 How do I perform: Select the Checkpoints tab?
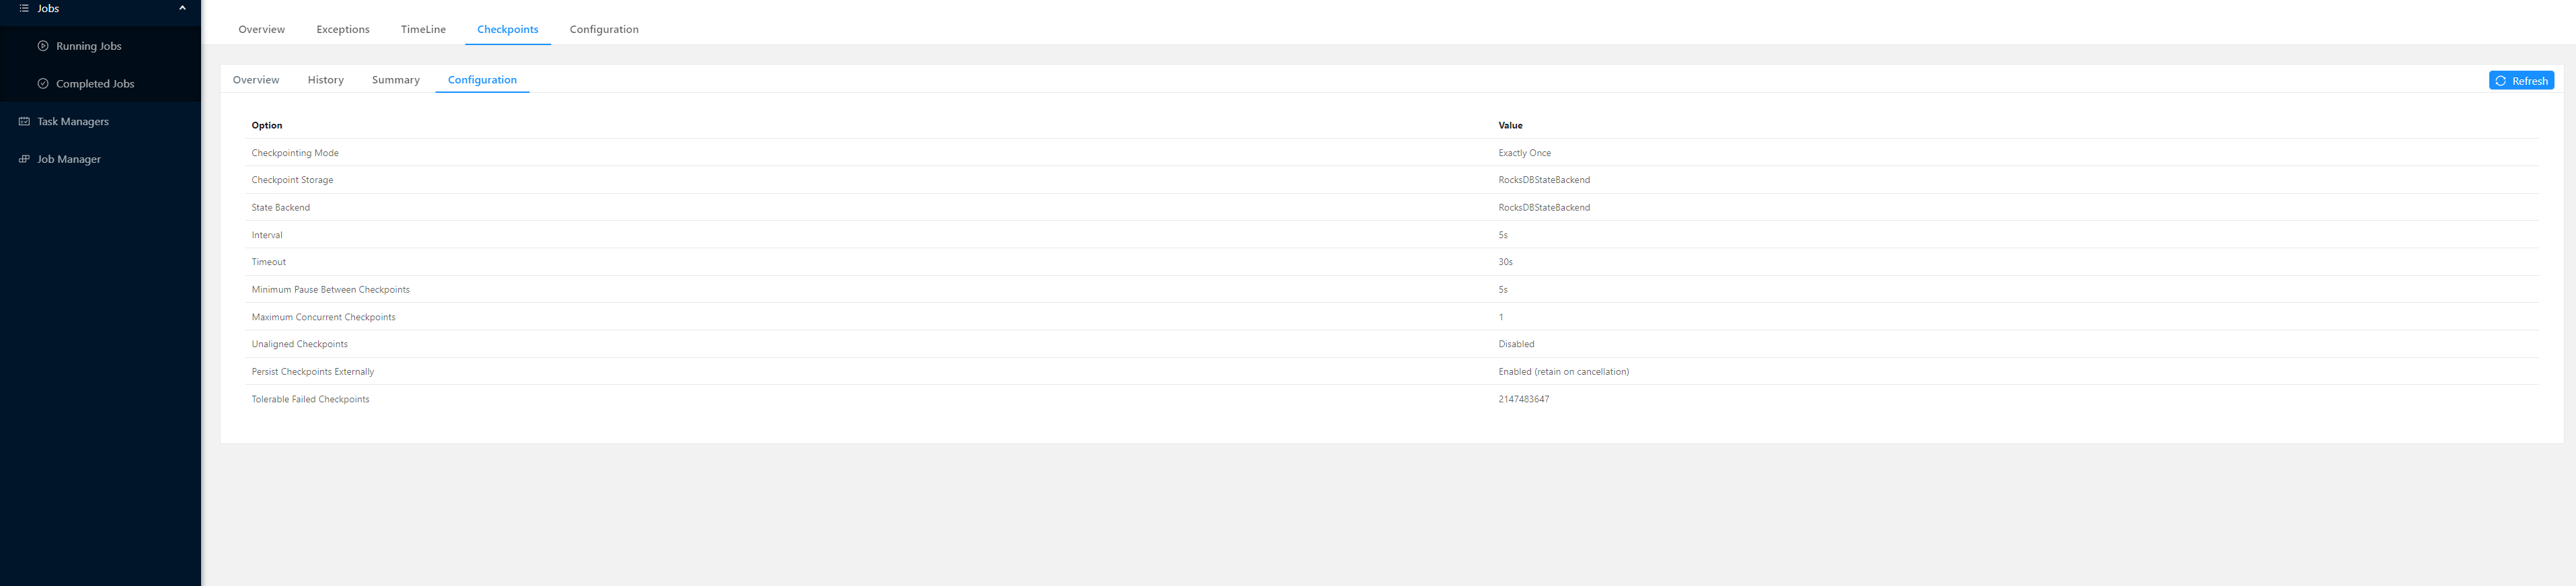507,29
